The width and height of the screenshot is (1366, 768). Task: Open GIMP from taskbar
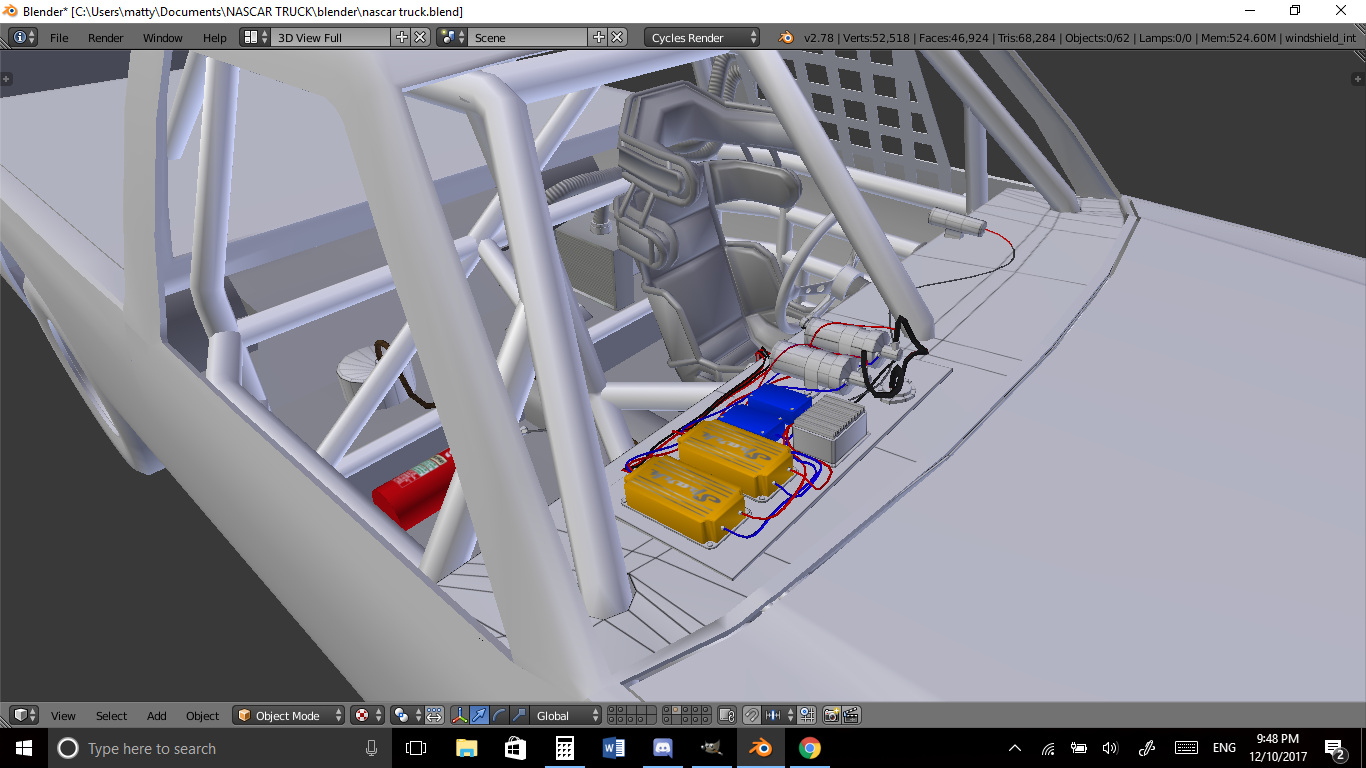click(x=711, y=748)
